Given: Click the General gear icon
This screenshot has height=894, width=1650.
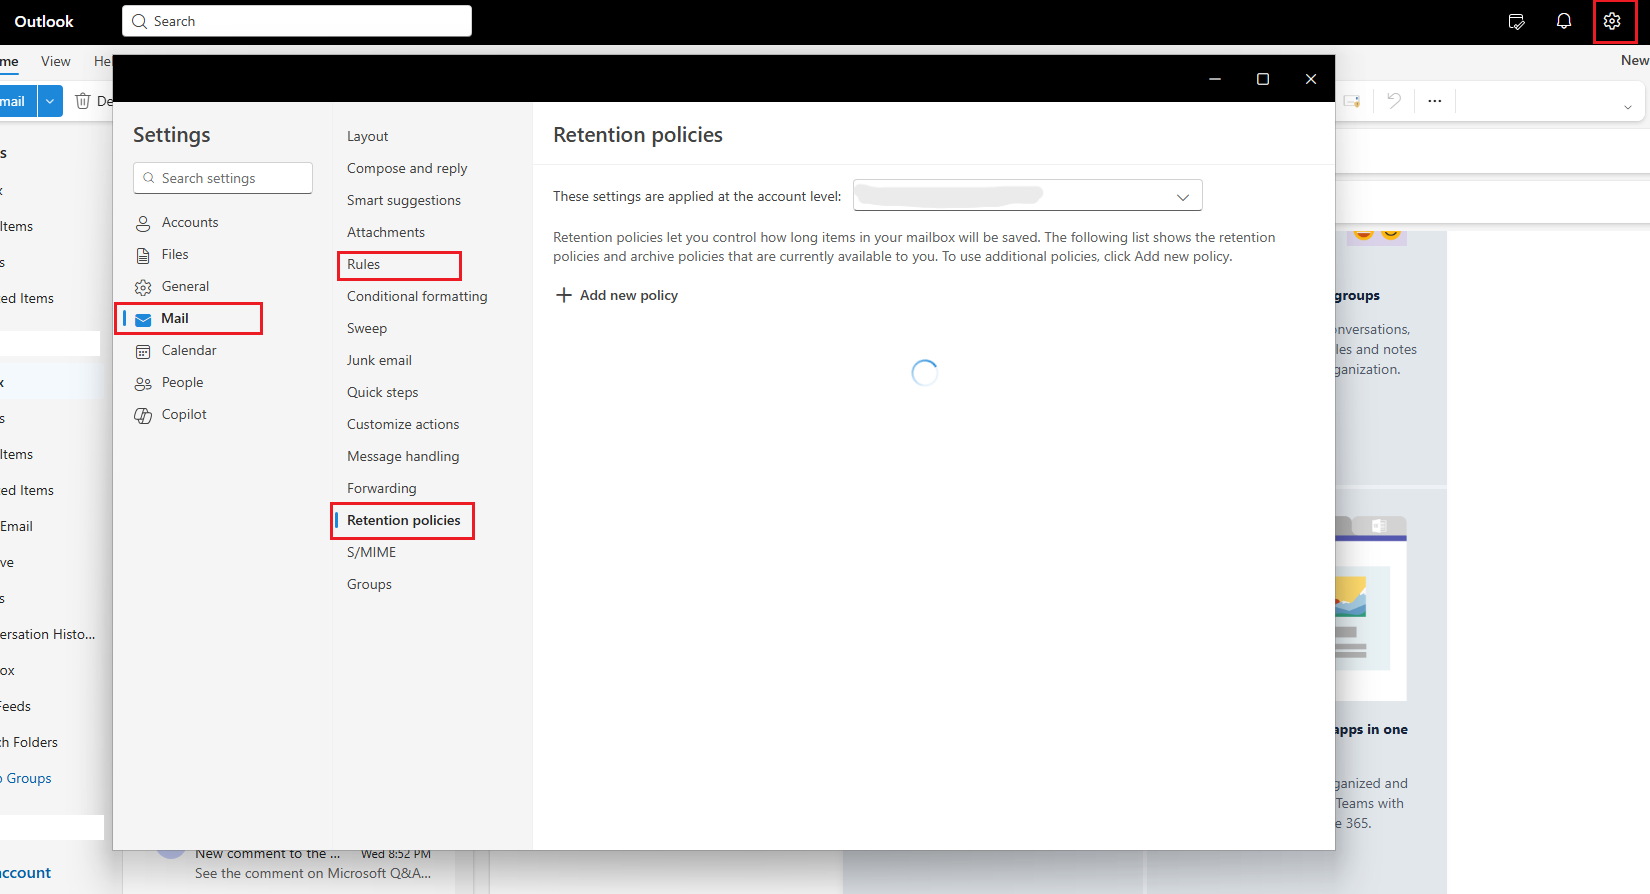Looking at the screenshot, I should [143, 287].
